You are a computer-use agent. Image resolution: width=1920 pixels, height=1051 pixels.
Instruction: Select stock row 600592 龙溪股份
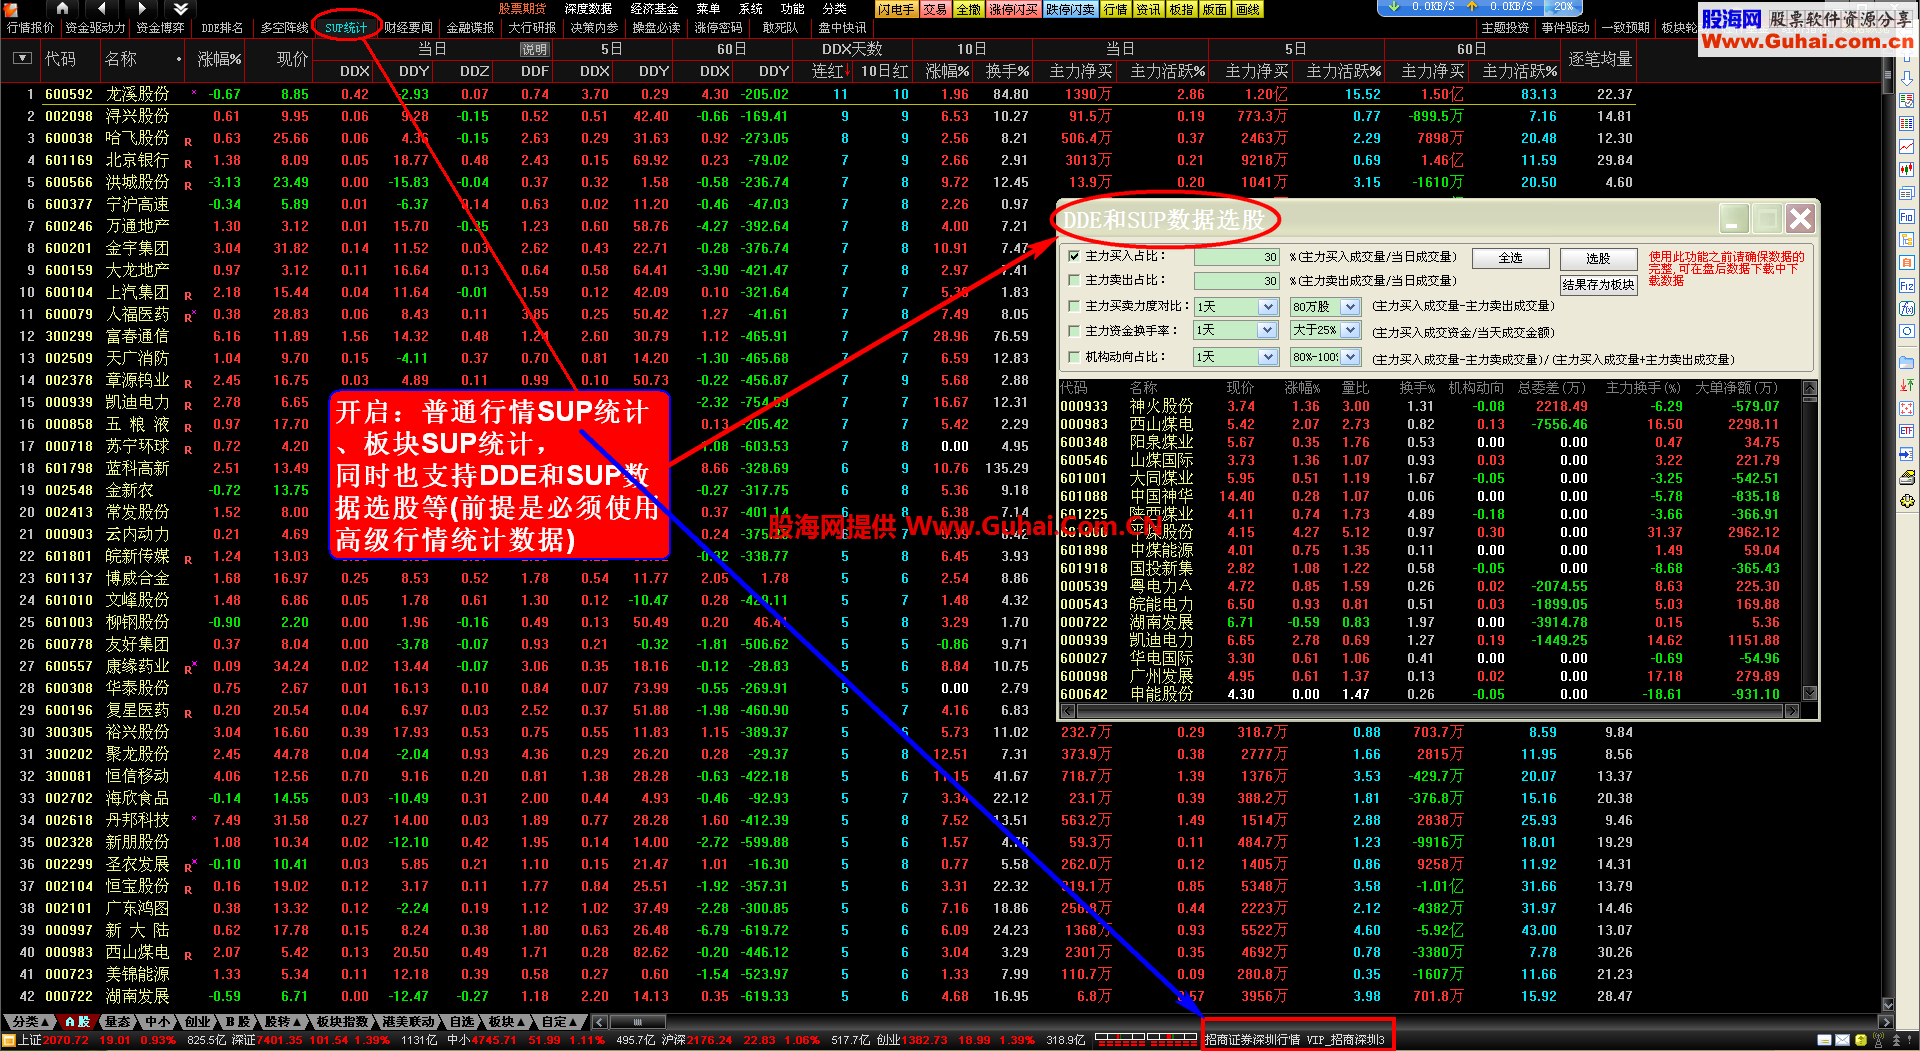tap(816, 94)
